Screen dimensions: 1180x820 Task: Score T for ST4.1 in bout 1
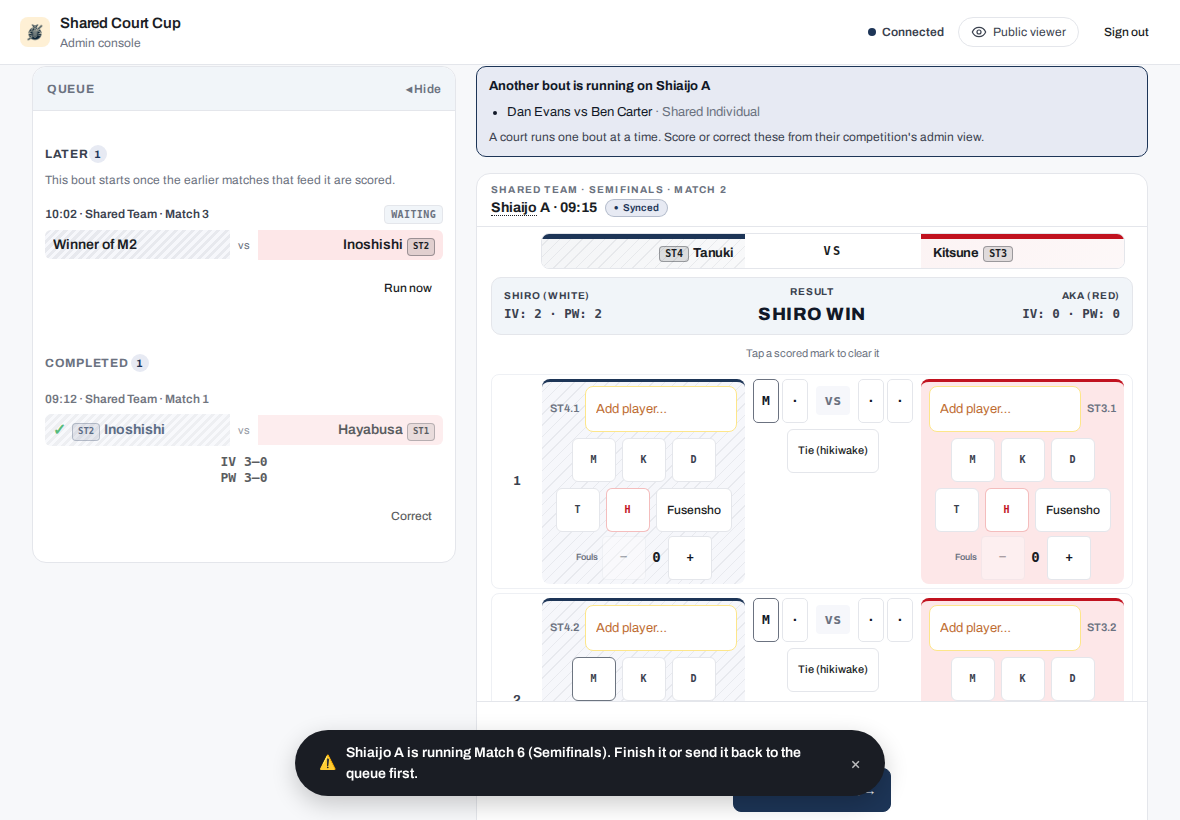point(578,510)
